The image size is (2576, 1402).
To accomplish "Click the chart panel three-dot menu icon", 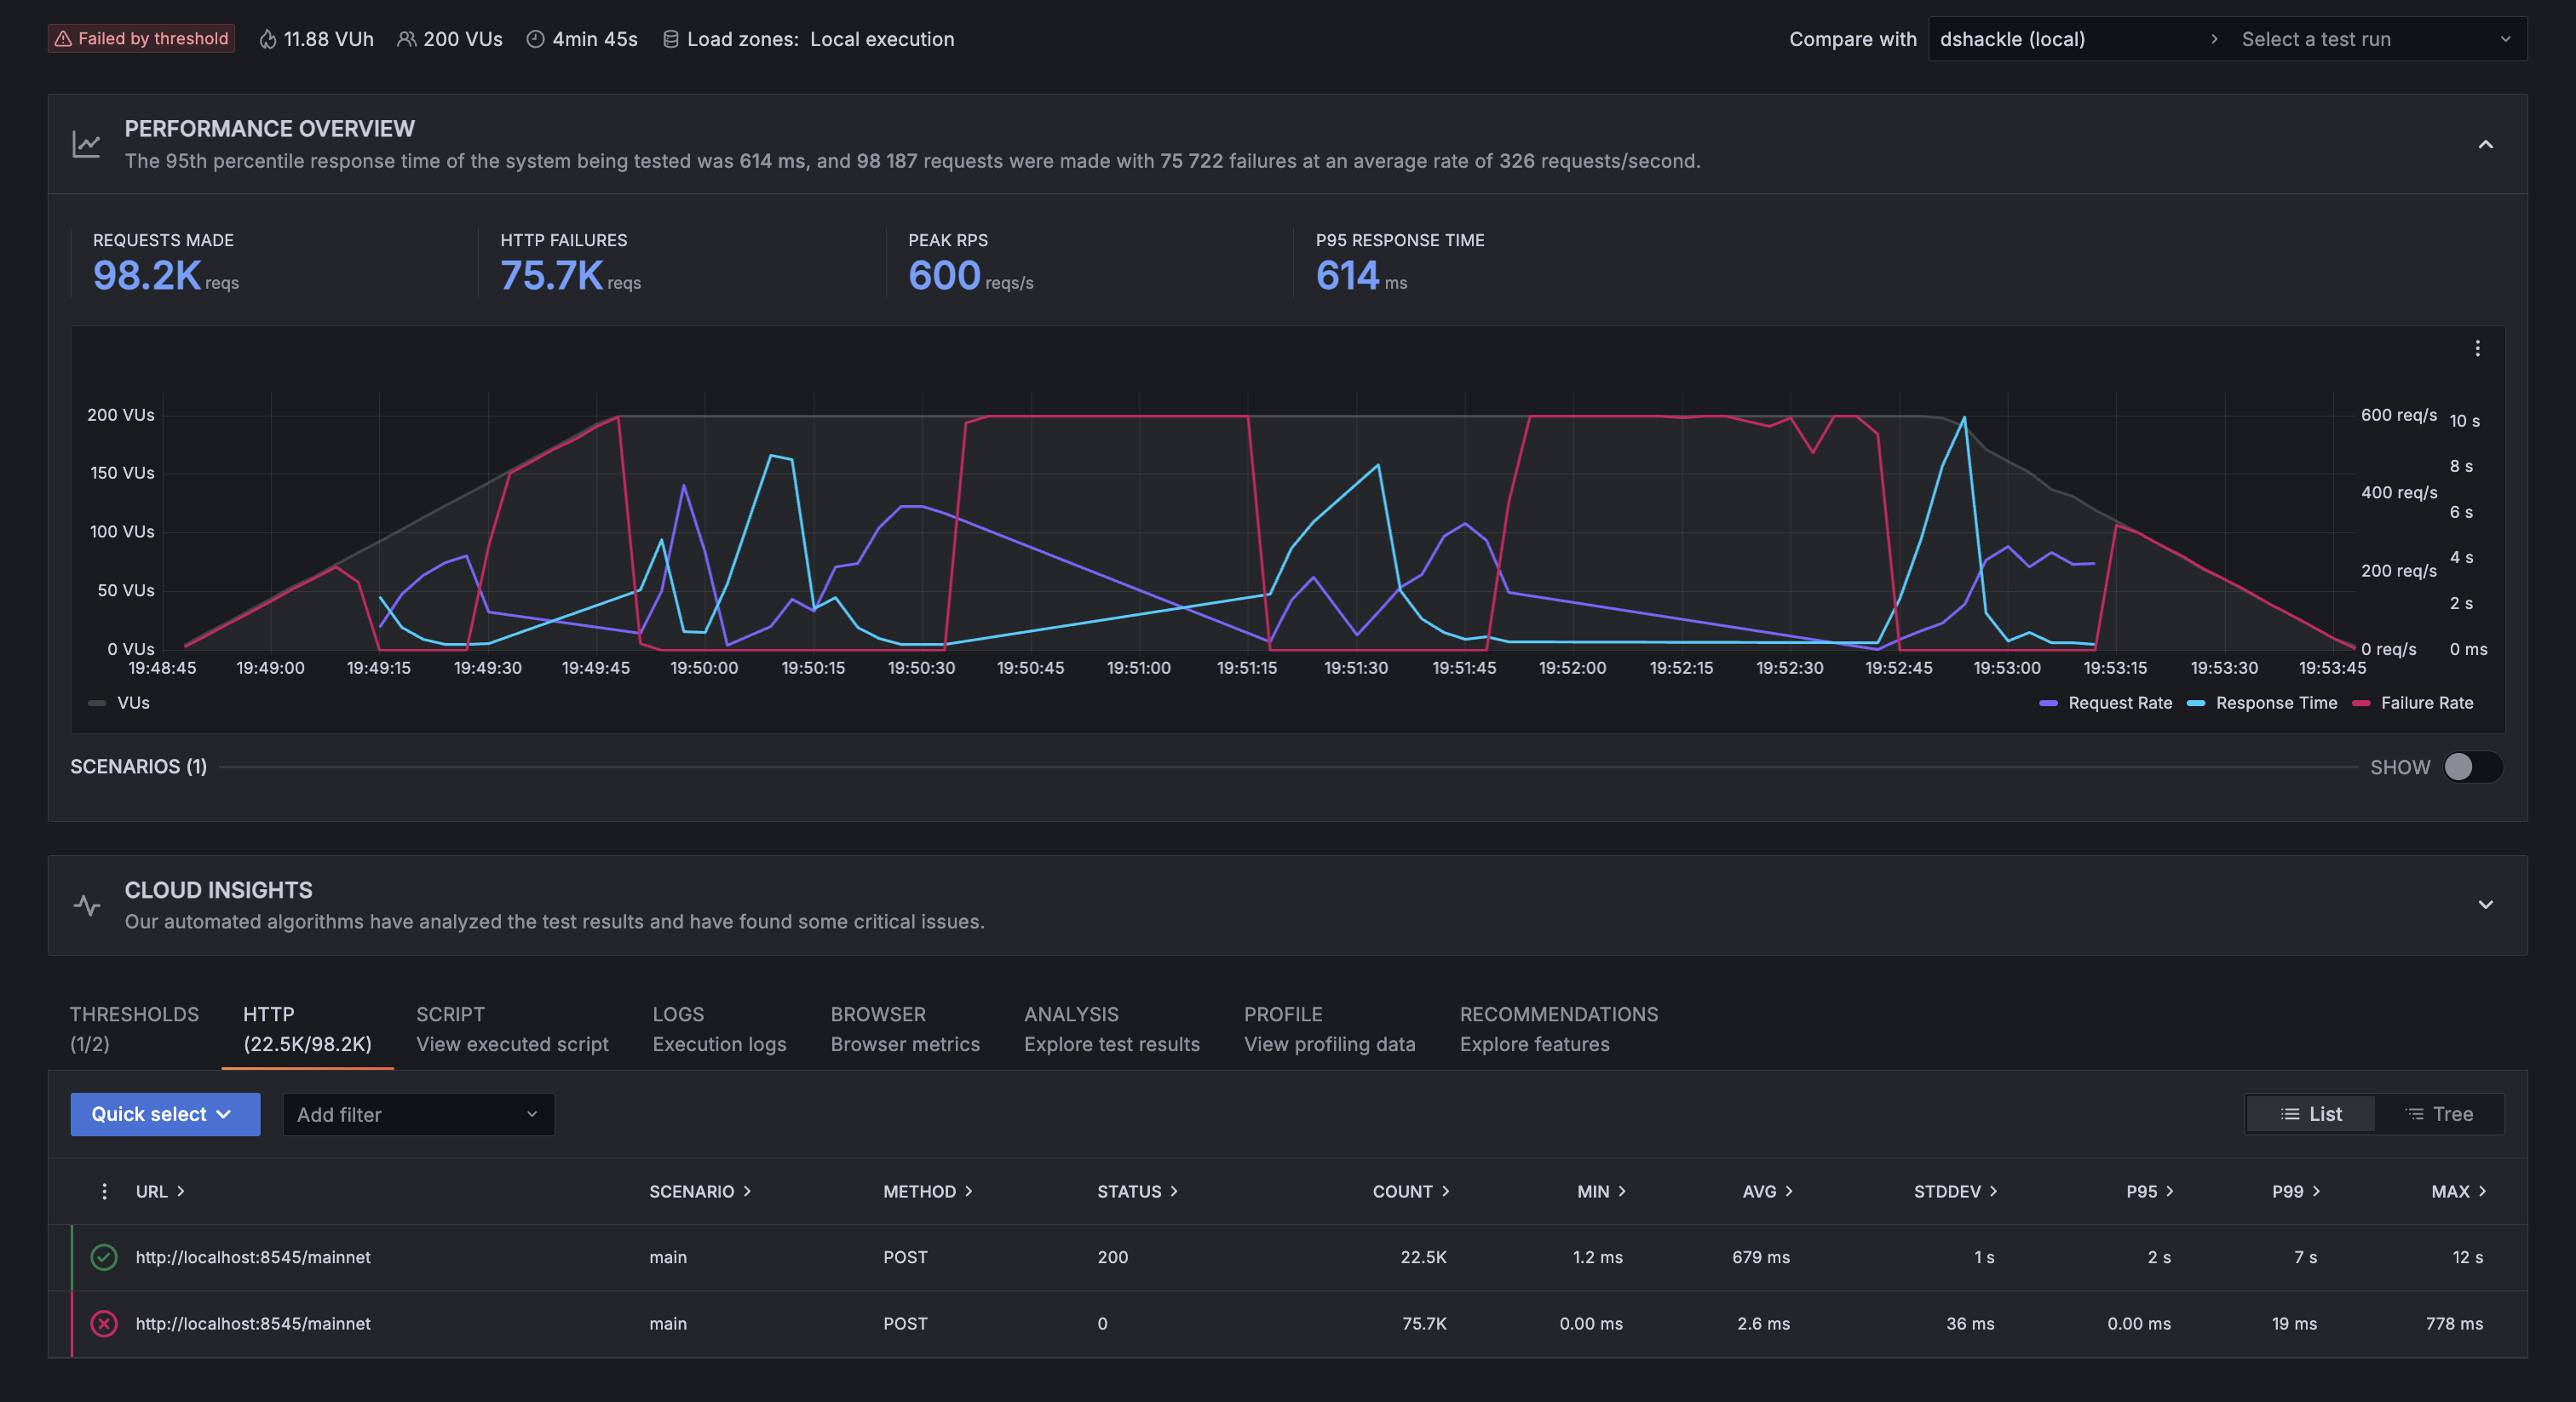I will click(2477, 348).
